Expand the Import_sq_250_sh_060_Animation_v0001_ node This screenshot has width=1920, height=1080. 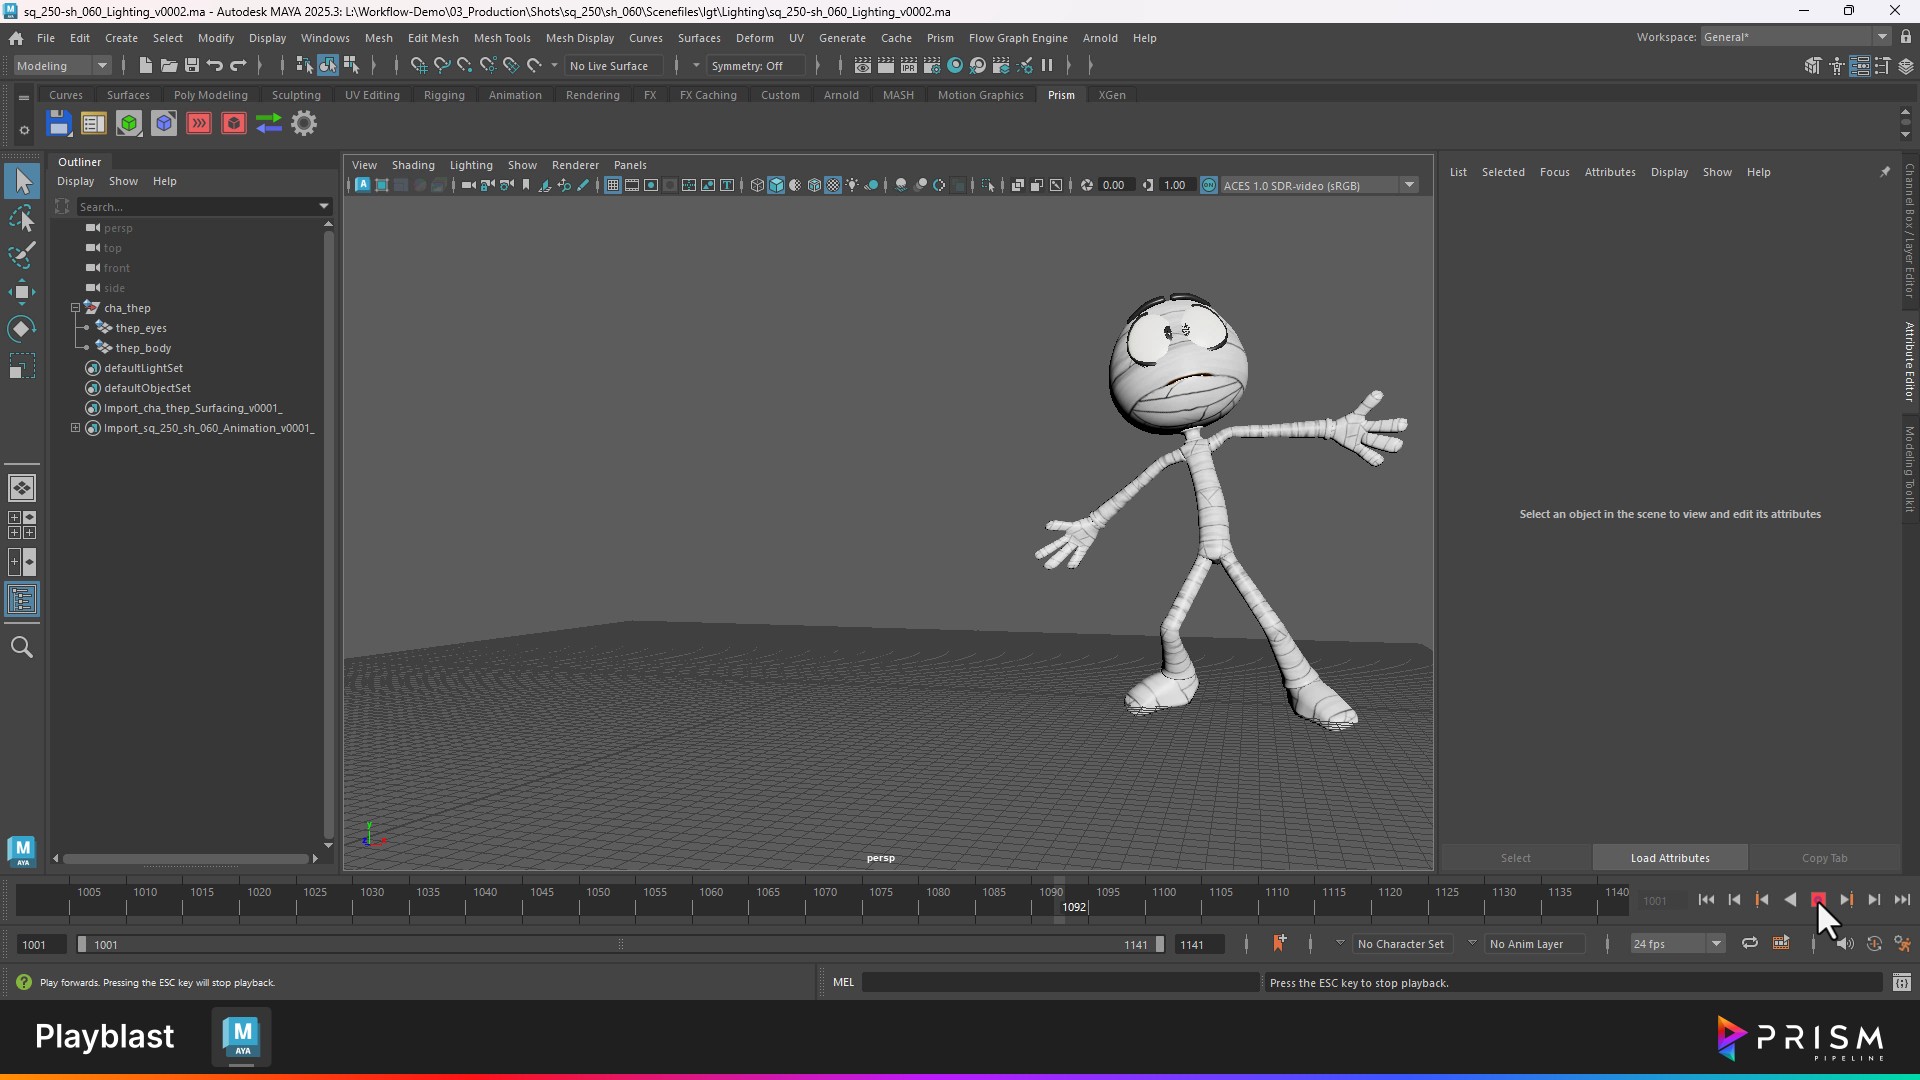(x=75, y=428)
